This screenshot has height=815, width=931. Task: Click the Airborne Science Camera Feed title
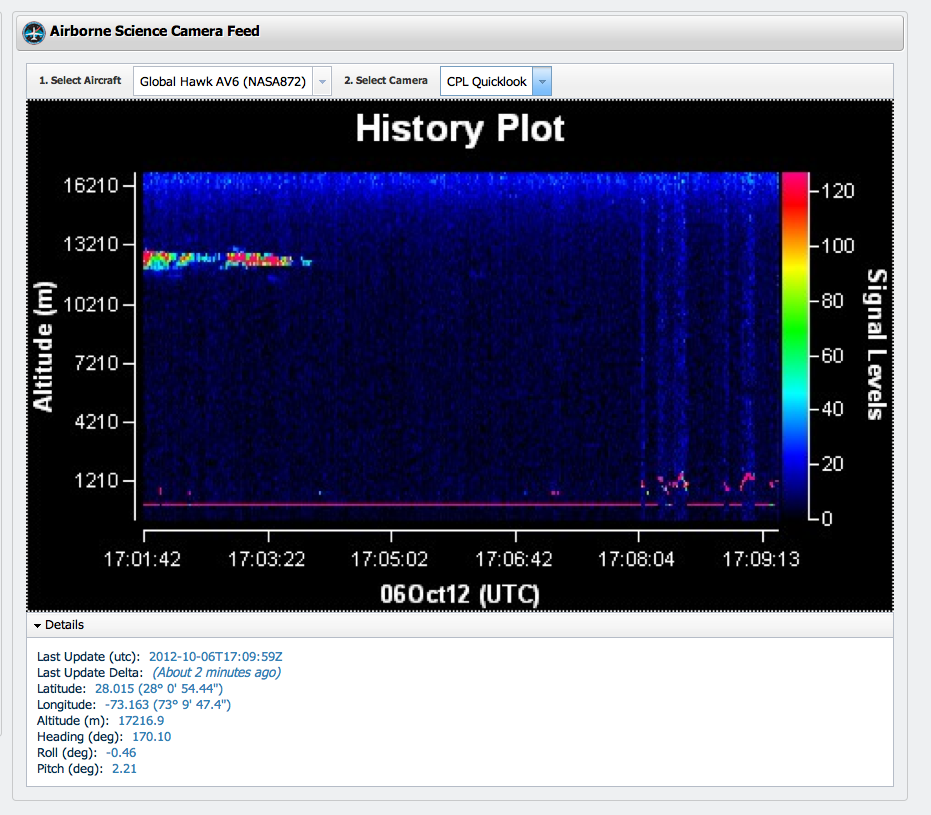tap(155, 31)
